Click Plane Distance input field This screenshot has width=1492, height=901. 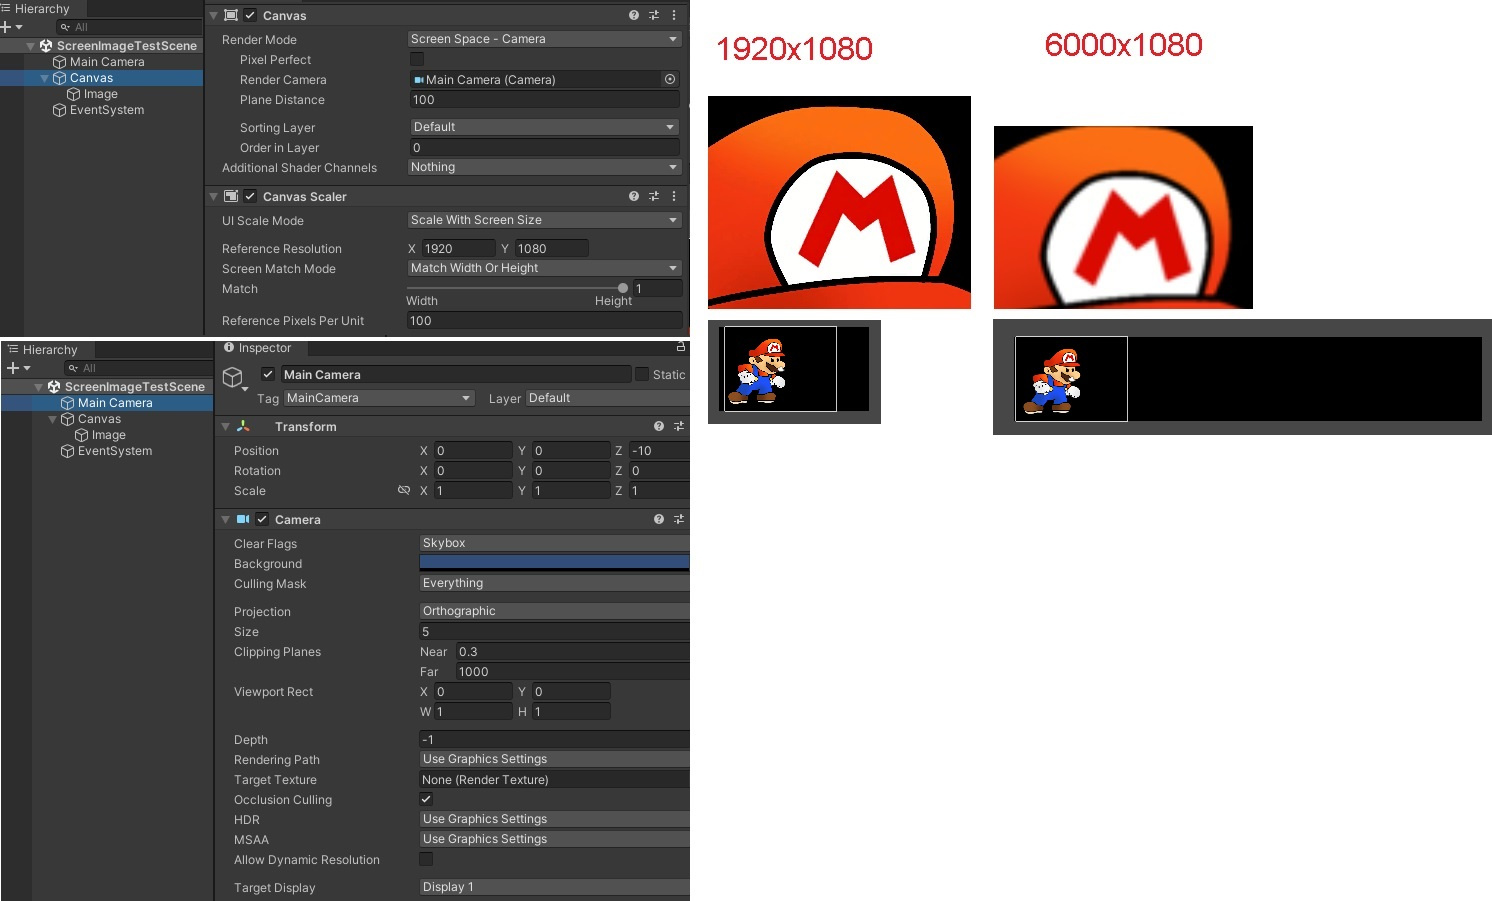[544, 100]
